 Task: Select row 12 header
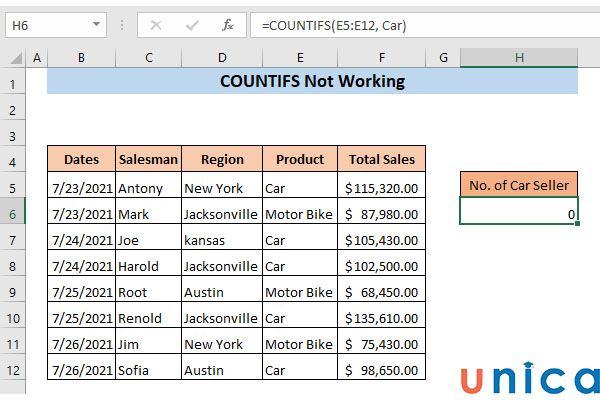pyautogui.click(x=13, y=369)
